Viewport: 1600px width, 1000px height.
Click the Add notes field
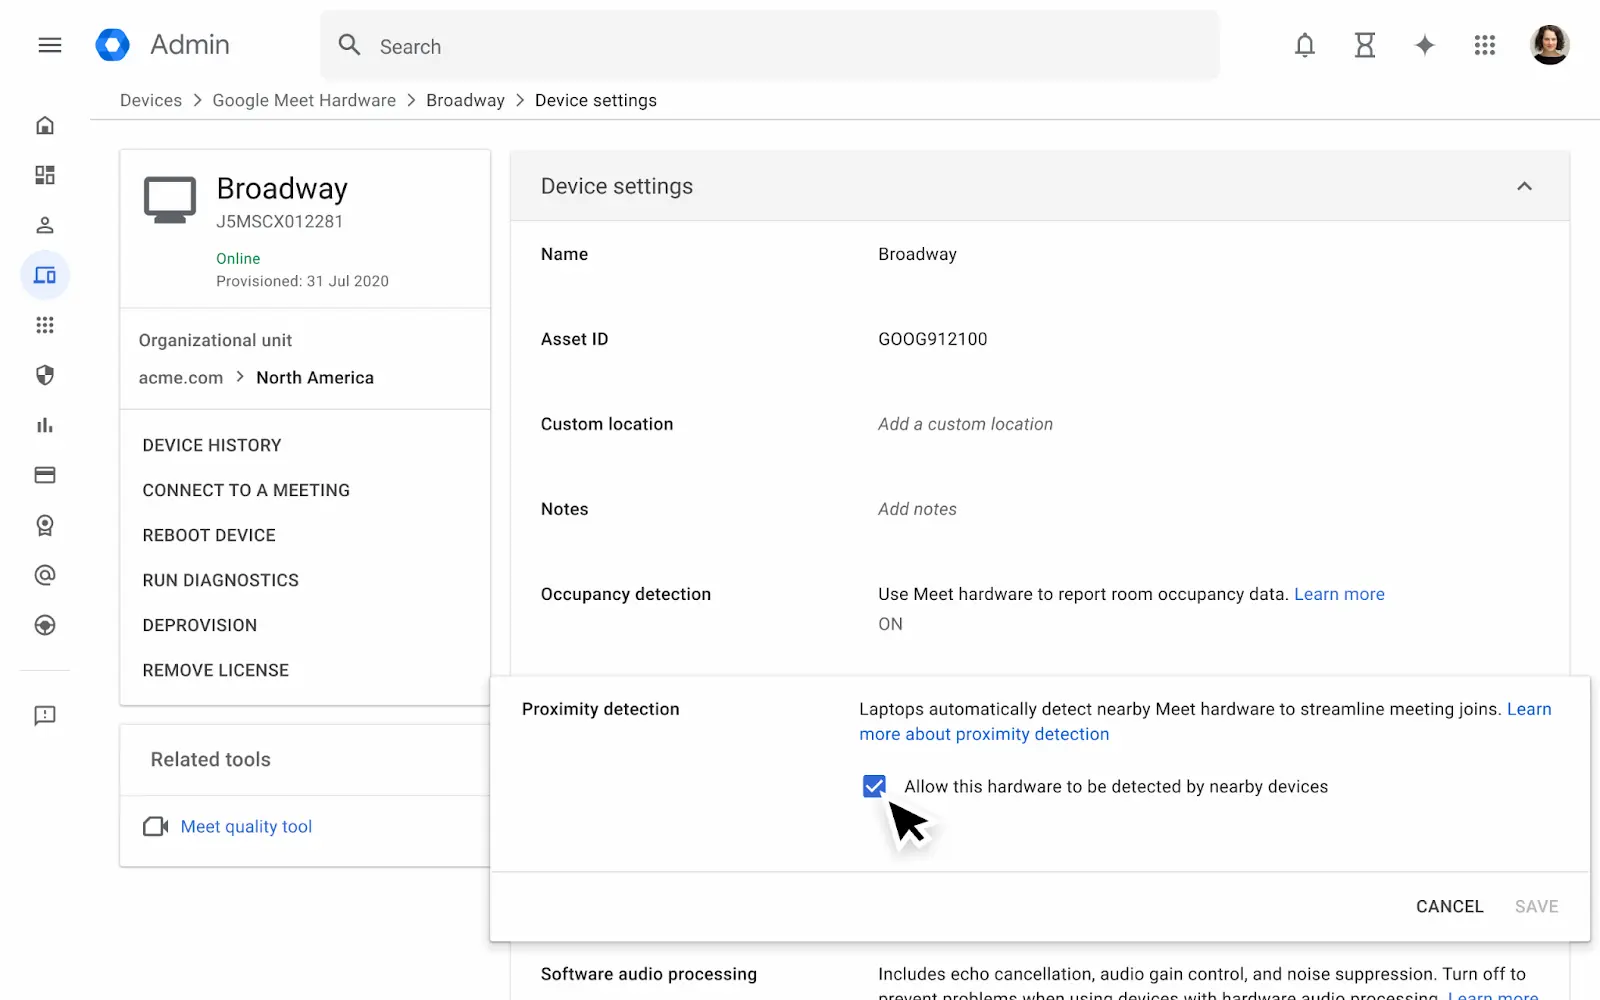click(917, 509)
